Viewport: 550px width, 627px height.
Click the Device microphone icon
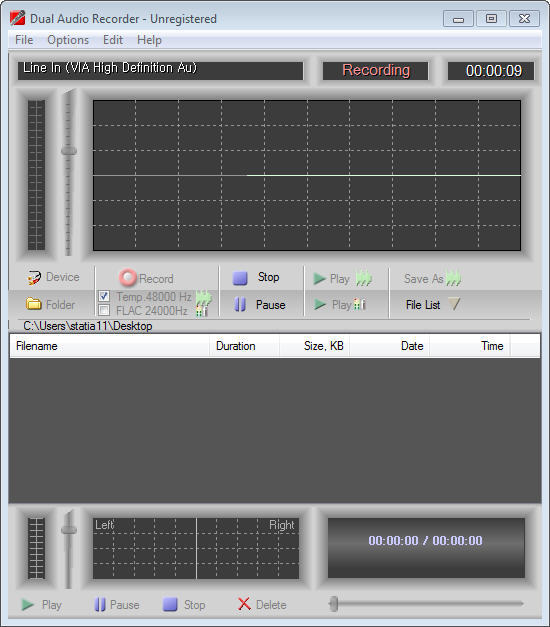[x=34, y=278]
